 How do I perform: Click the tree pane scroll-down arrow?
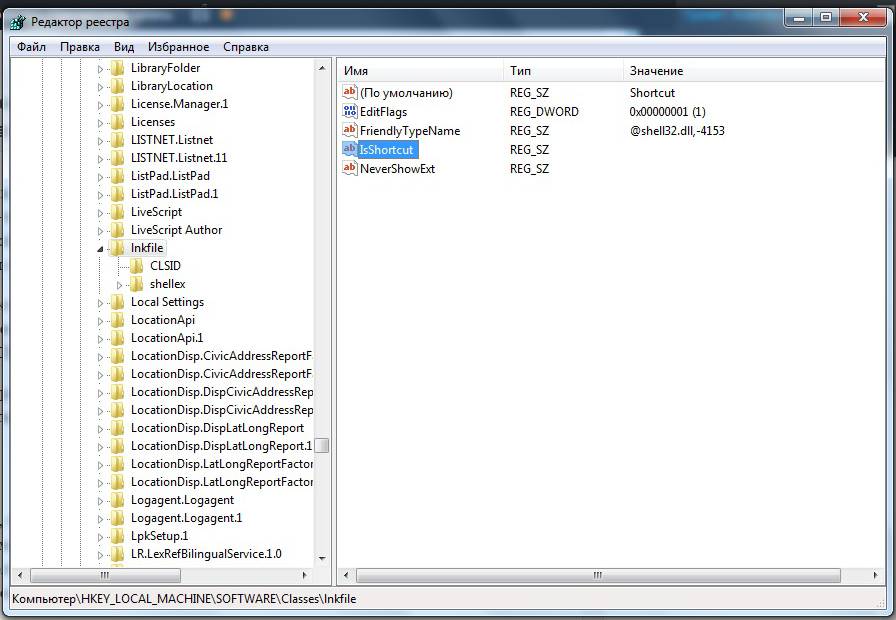322,558
